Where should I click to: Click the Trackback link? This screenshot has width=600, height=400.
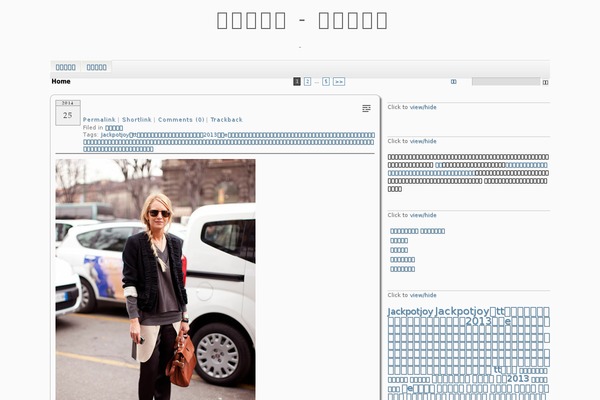(227, 120)
